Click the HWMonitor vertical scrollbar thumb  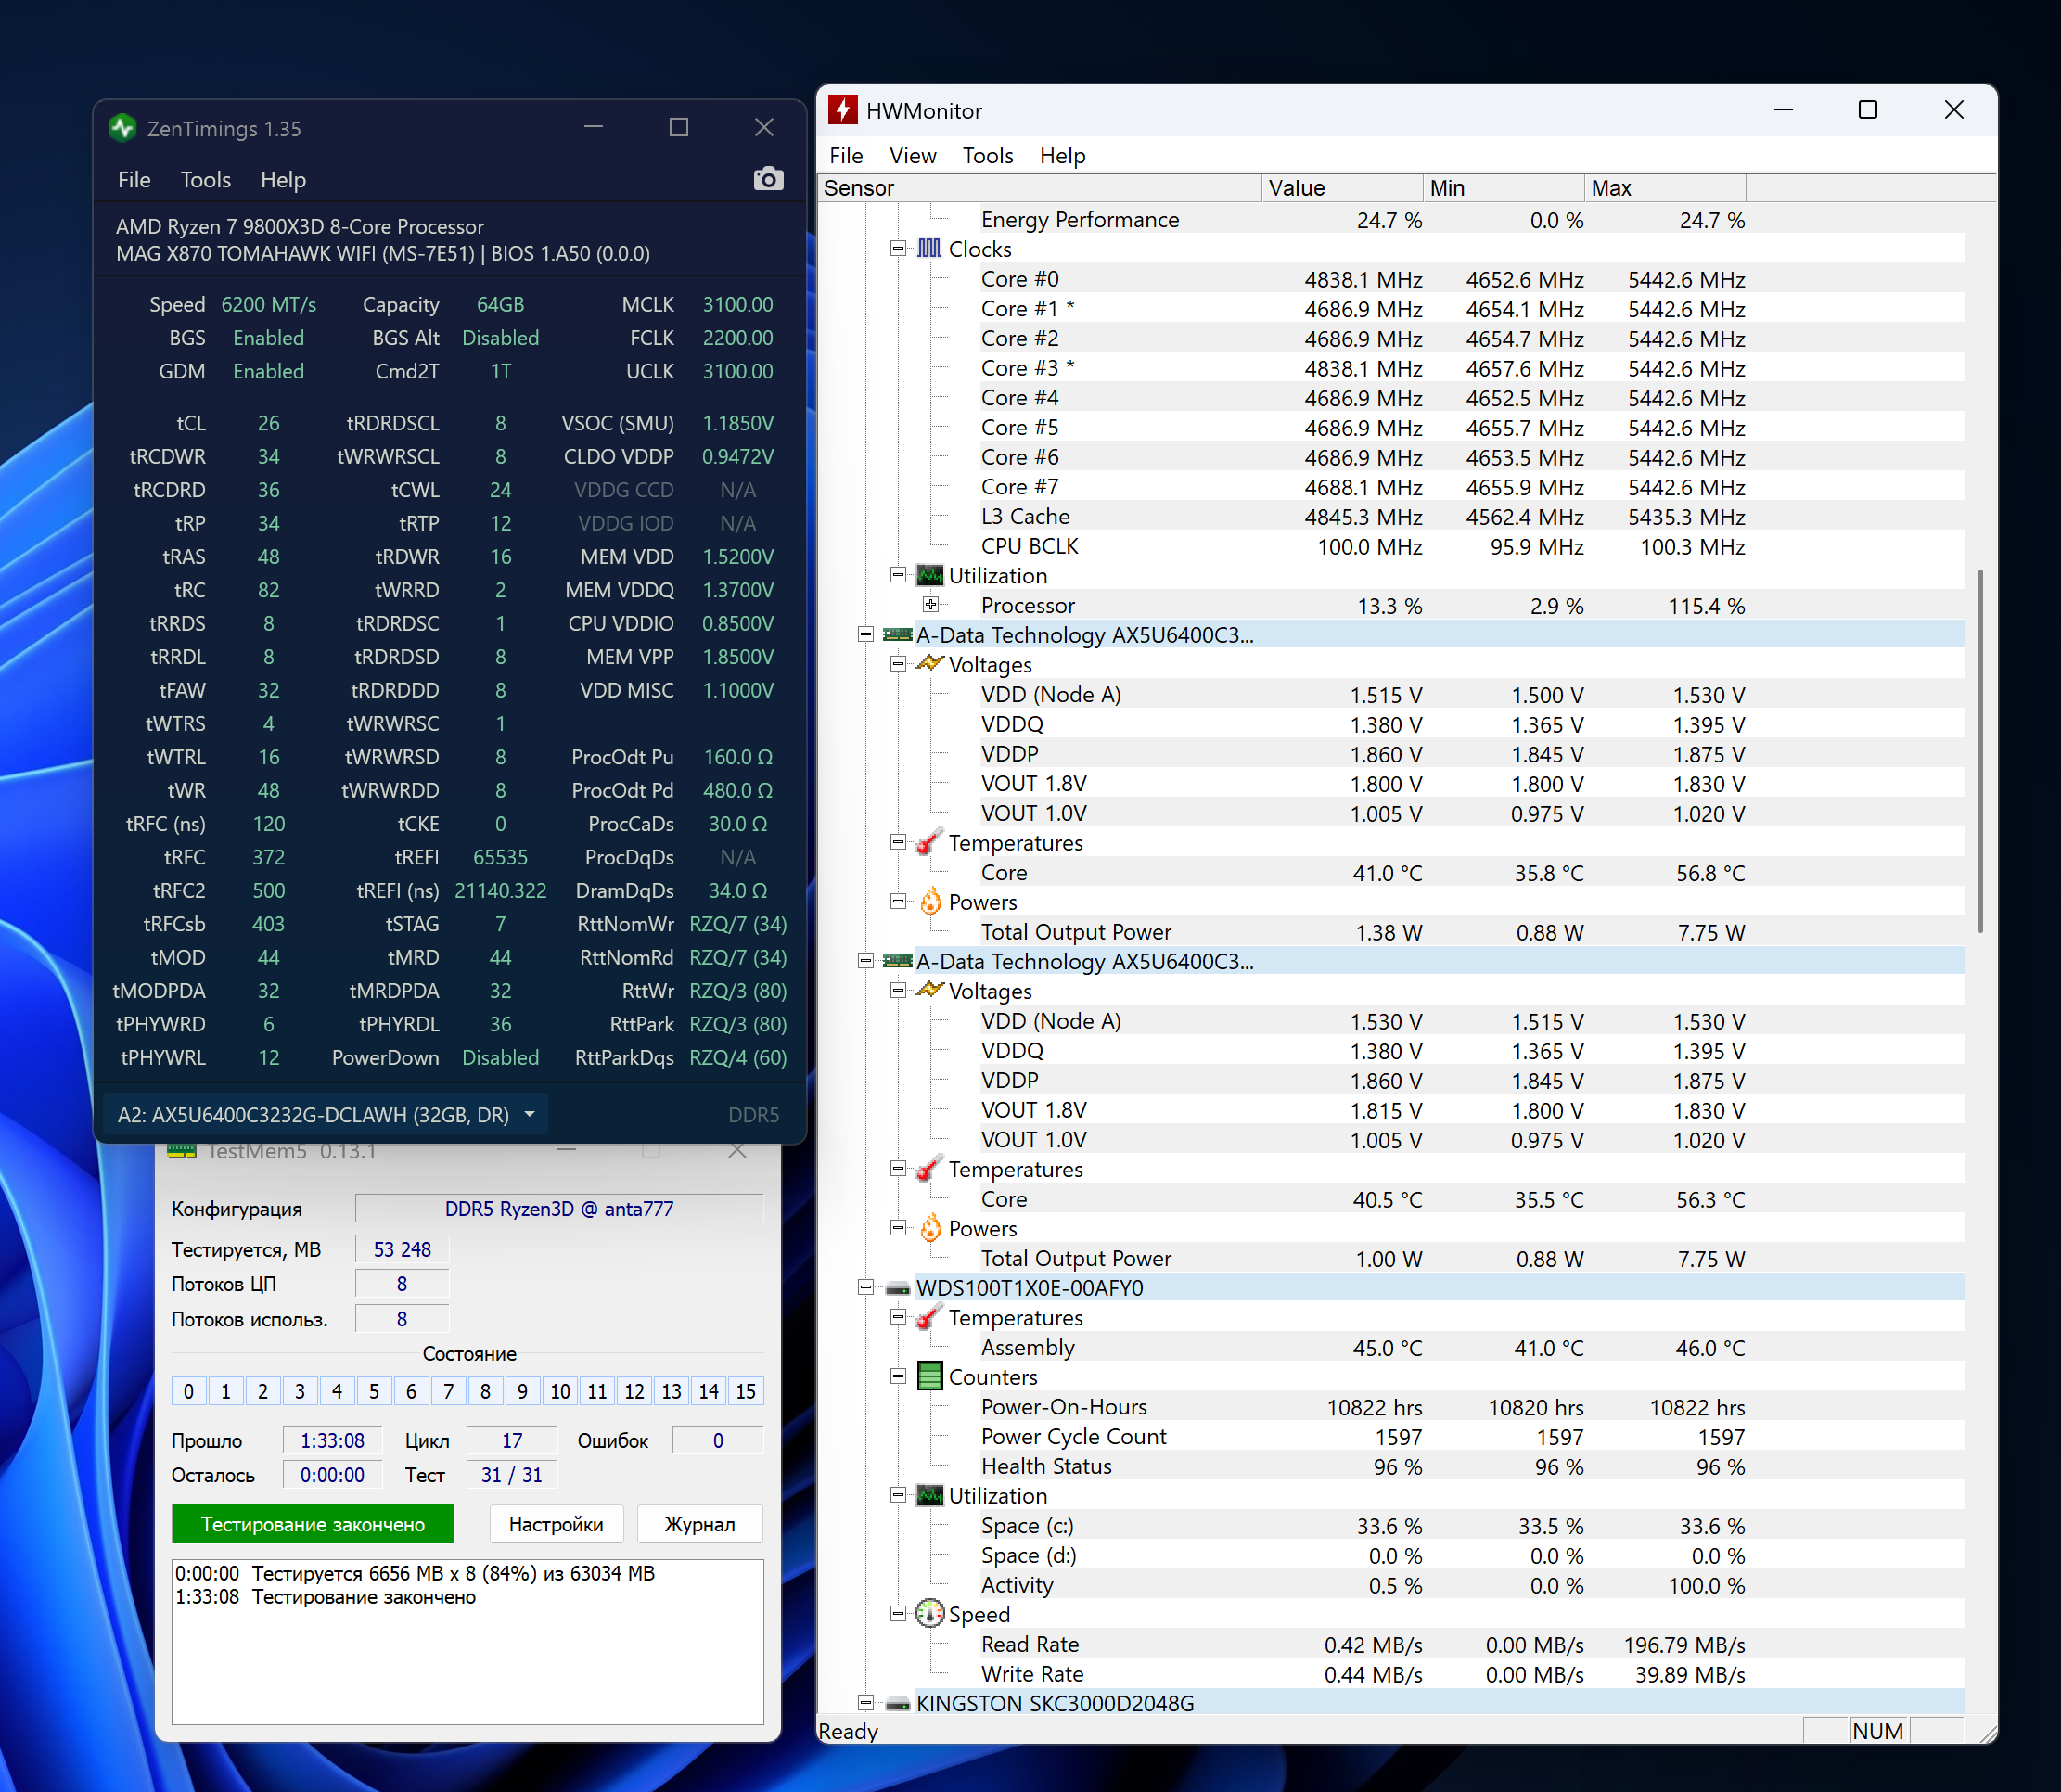pos(1979,750)
